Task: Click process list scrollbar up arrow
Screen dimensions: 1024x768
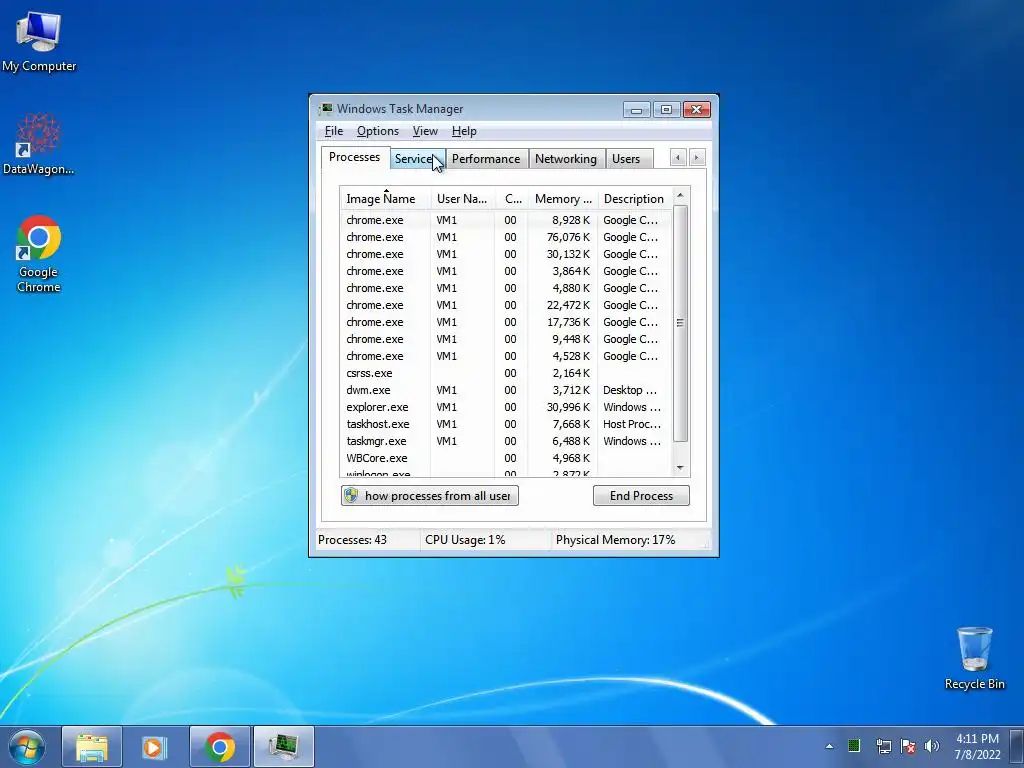Action: pyautogui.click(x=680, y=195)
